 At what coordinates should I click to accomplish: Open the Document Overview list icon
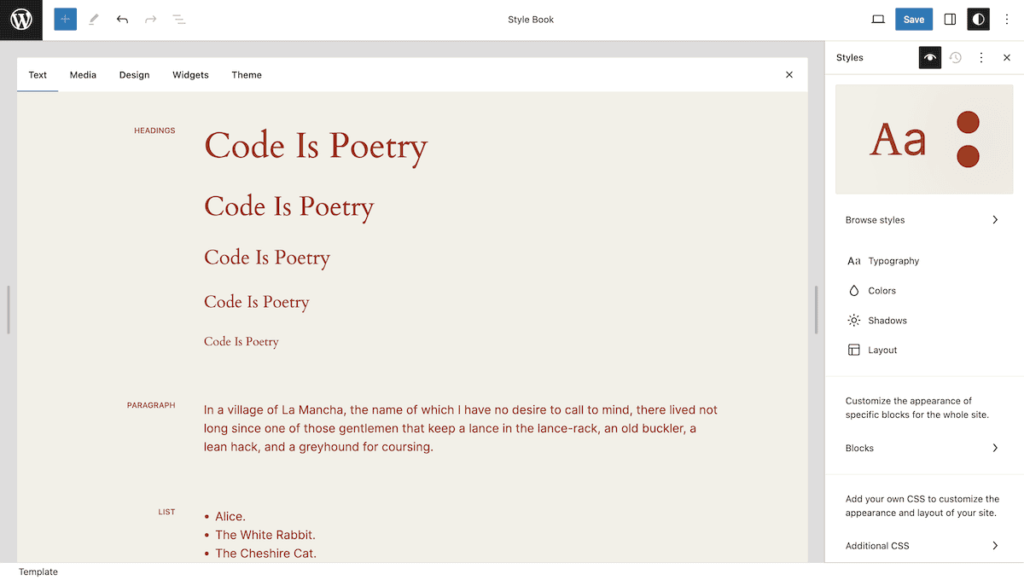[x=179, y=19]
